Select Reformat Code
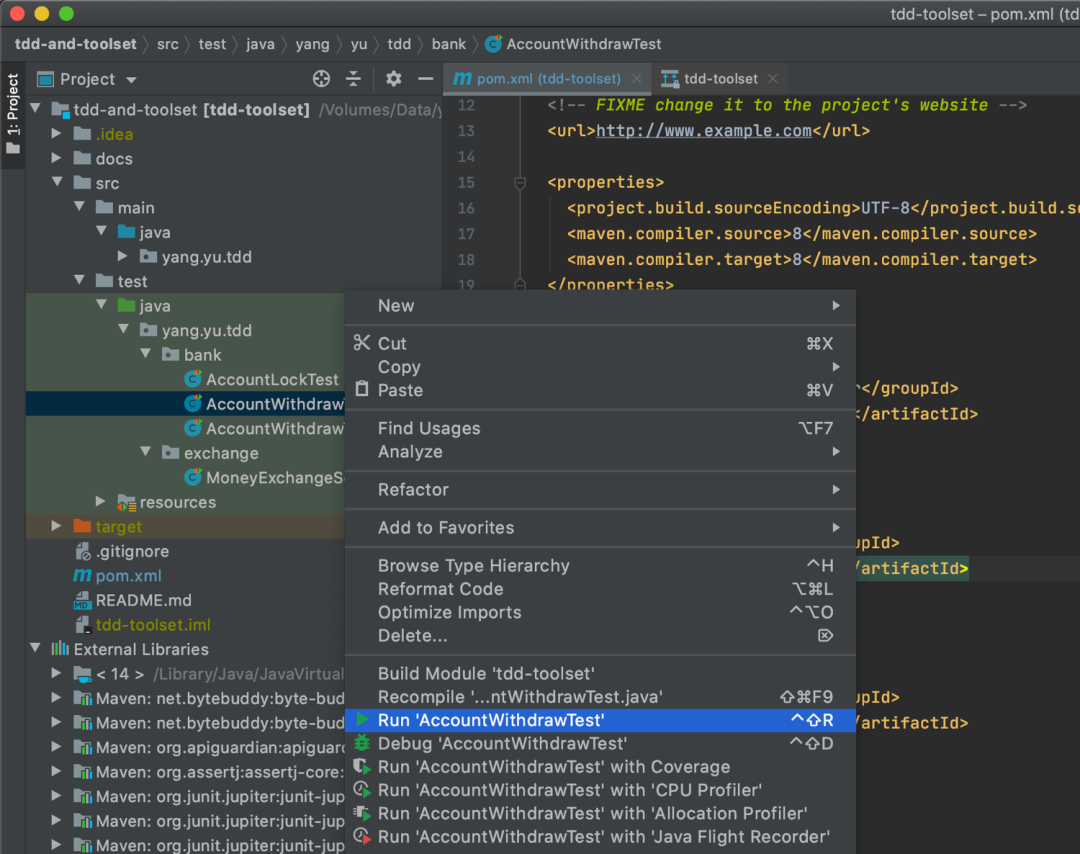The width and height of the screenshot is (1080, 854). 600,589
